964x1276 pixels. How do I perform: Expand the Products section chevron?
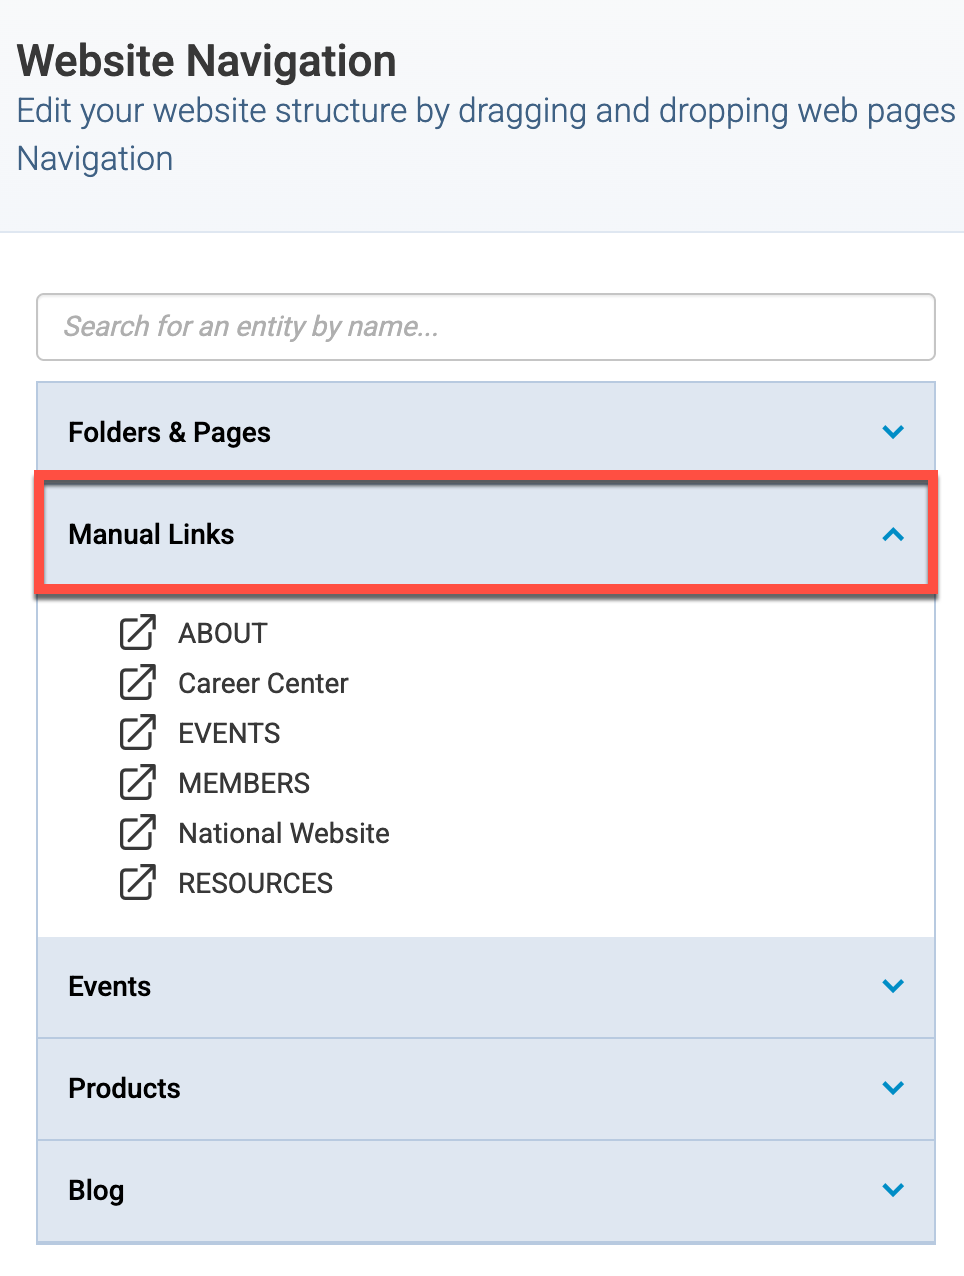893,1088
